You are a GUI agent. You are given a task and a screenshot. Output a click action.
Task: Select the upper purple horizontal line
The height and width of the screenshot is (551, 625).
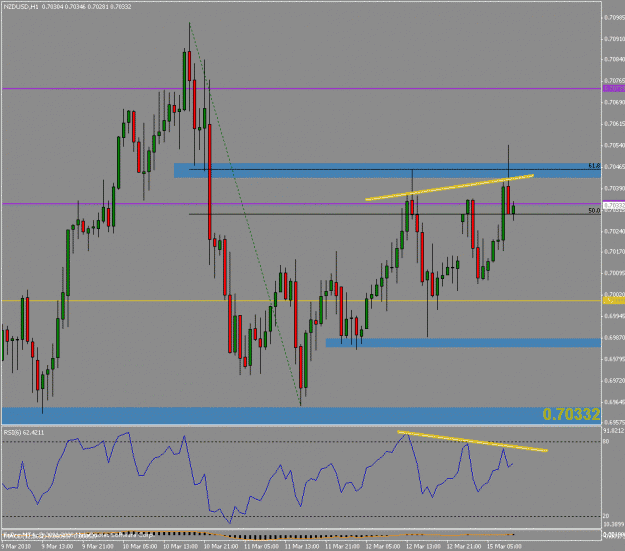point(301,89)
